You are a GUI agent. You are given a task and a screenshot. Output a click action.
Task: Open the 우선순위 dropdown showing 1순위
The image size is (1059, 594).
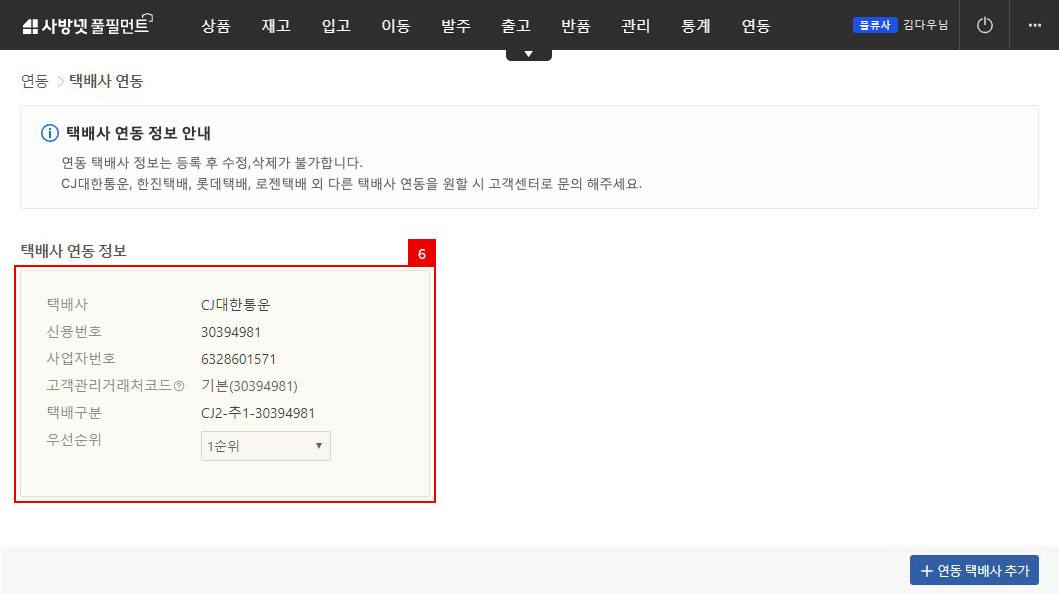point(265,446)
